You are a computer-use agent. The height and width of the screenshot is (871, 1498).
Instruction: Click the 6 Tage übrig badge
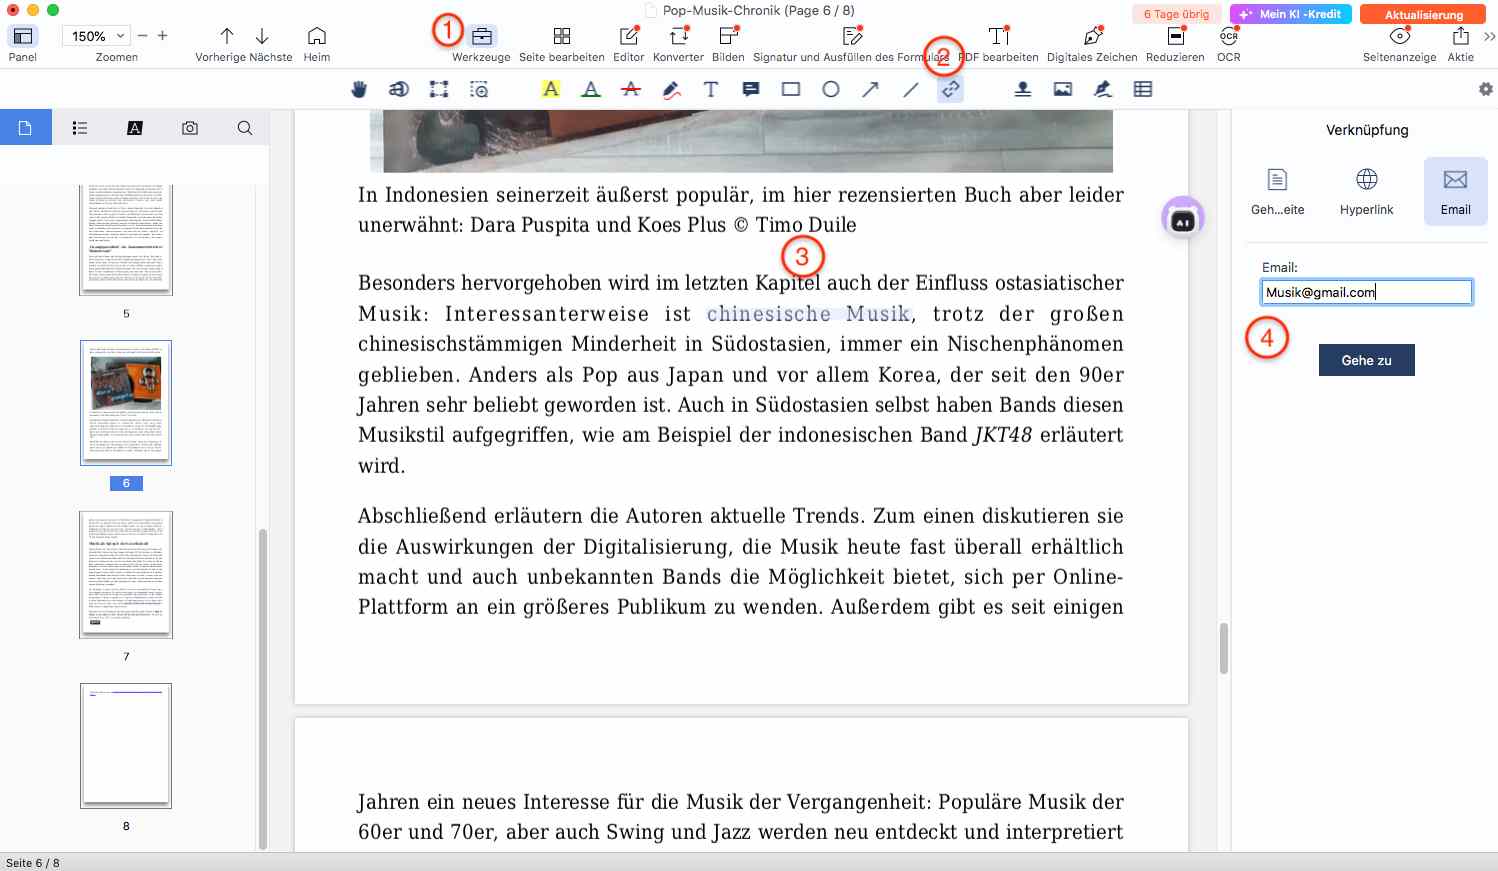1177,14
